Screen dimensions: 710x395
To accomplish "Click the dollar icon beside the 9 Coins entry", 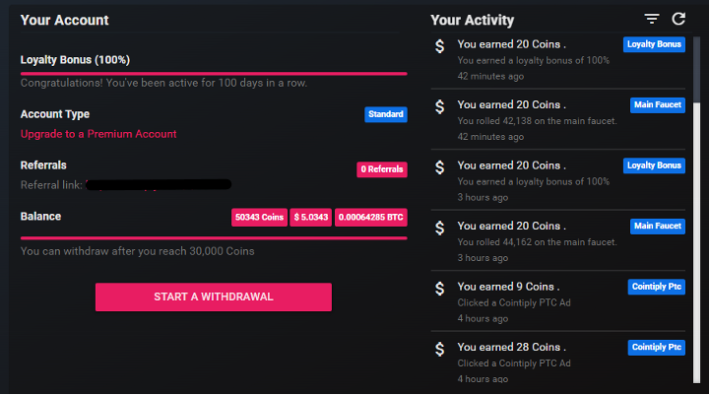I will (x=440, y=289).
